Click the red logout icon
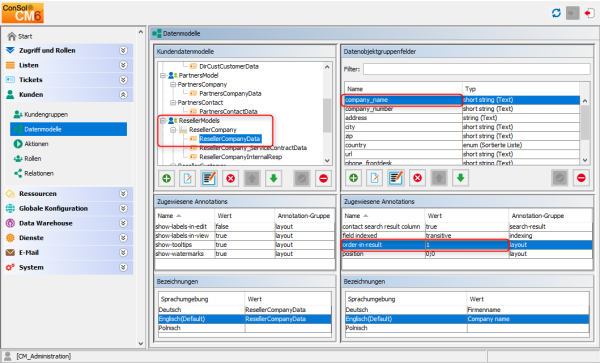Screen dimensions: 600x363 point(589,13)
